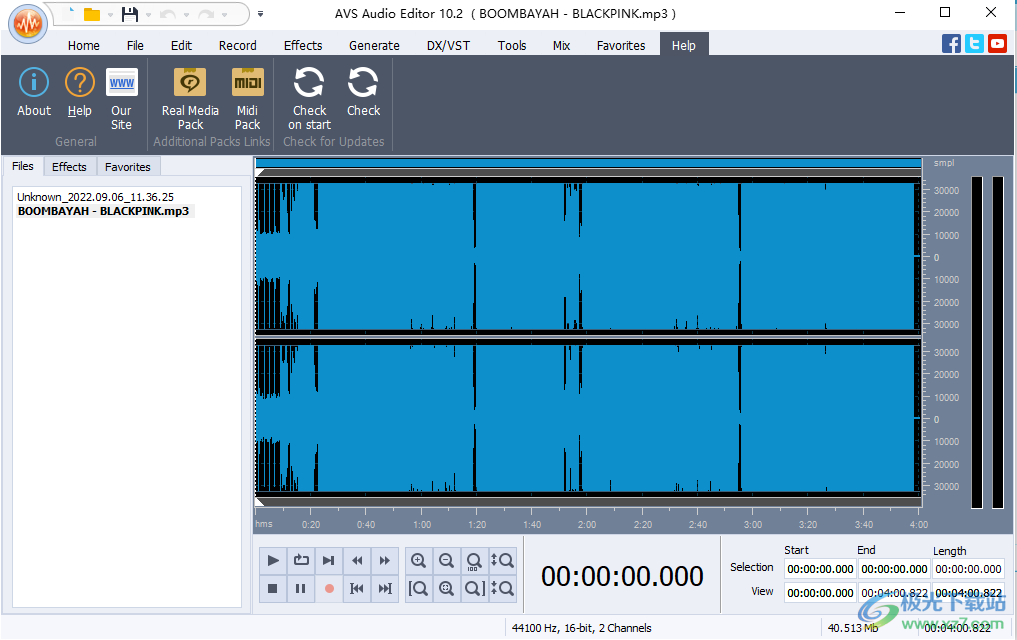Expand the open folder dropdown arrow

click(x=110, y=14)
